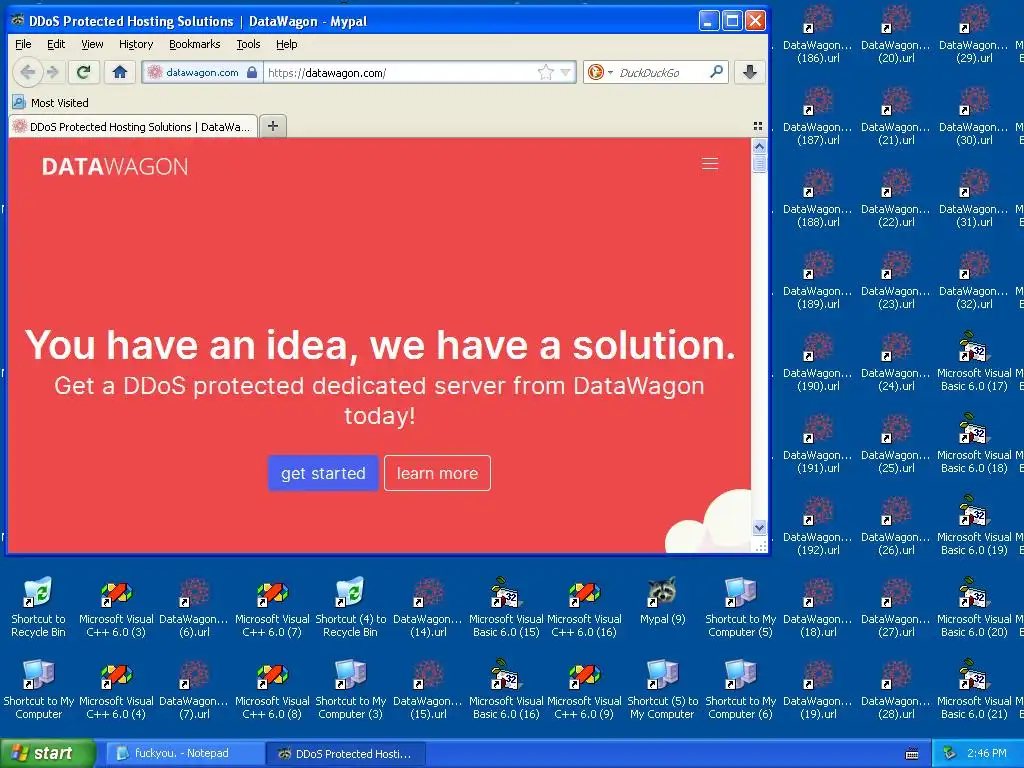Select Shortcut to My Computer (5) icon
Viewport: 1024px width, 768px height.
(x=741, y=607)
